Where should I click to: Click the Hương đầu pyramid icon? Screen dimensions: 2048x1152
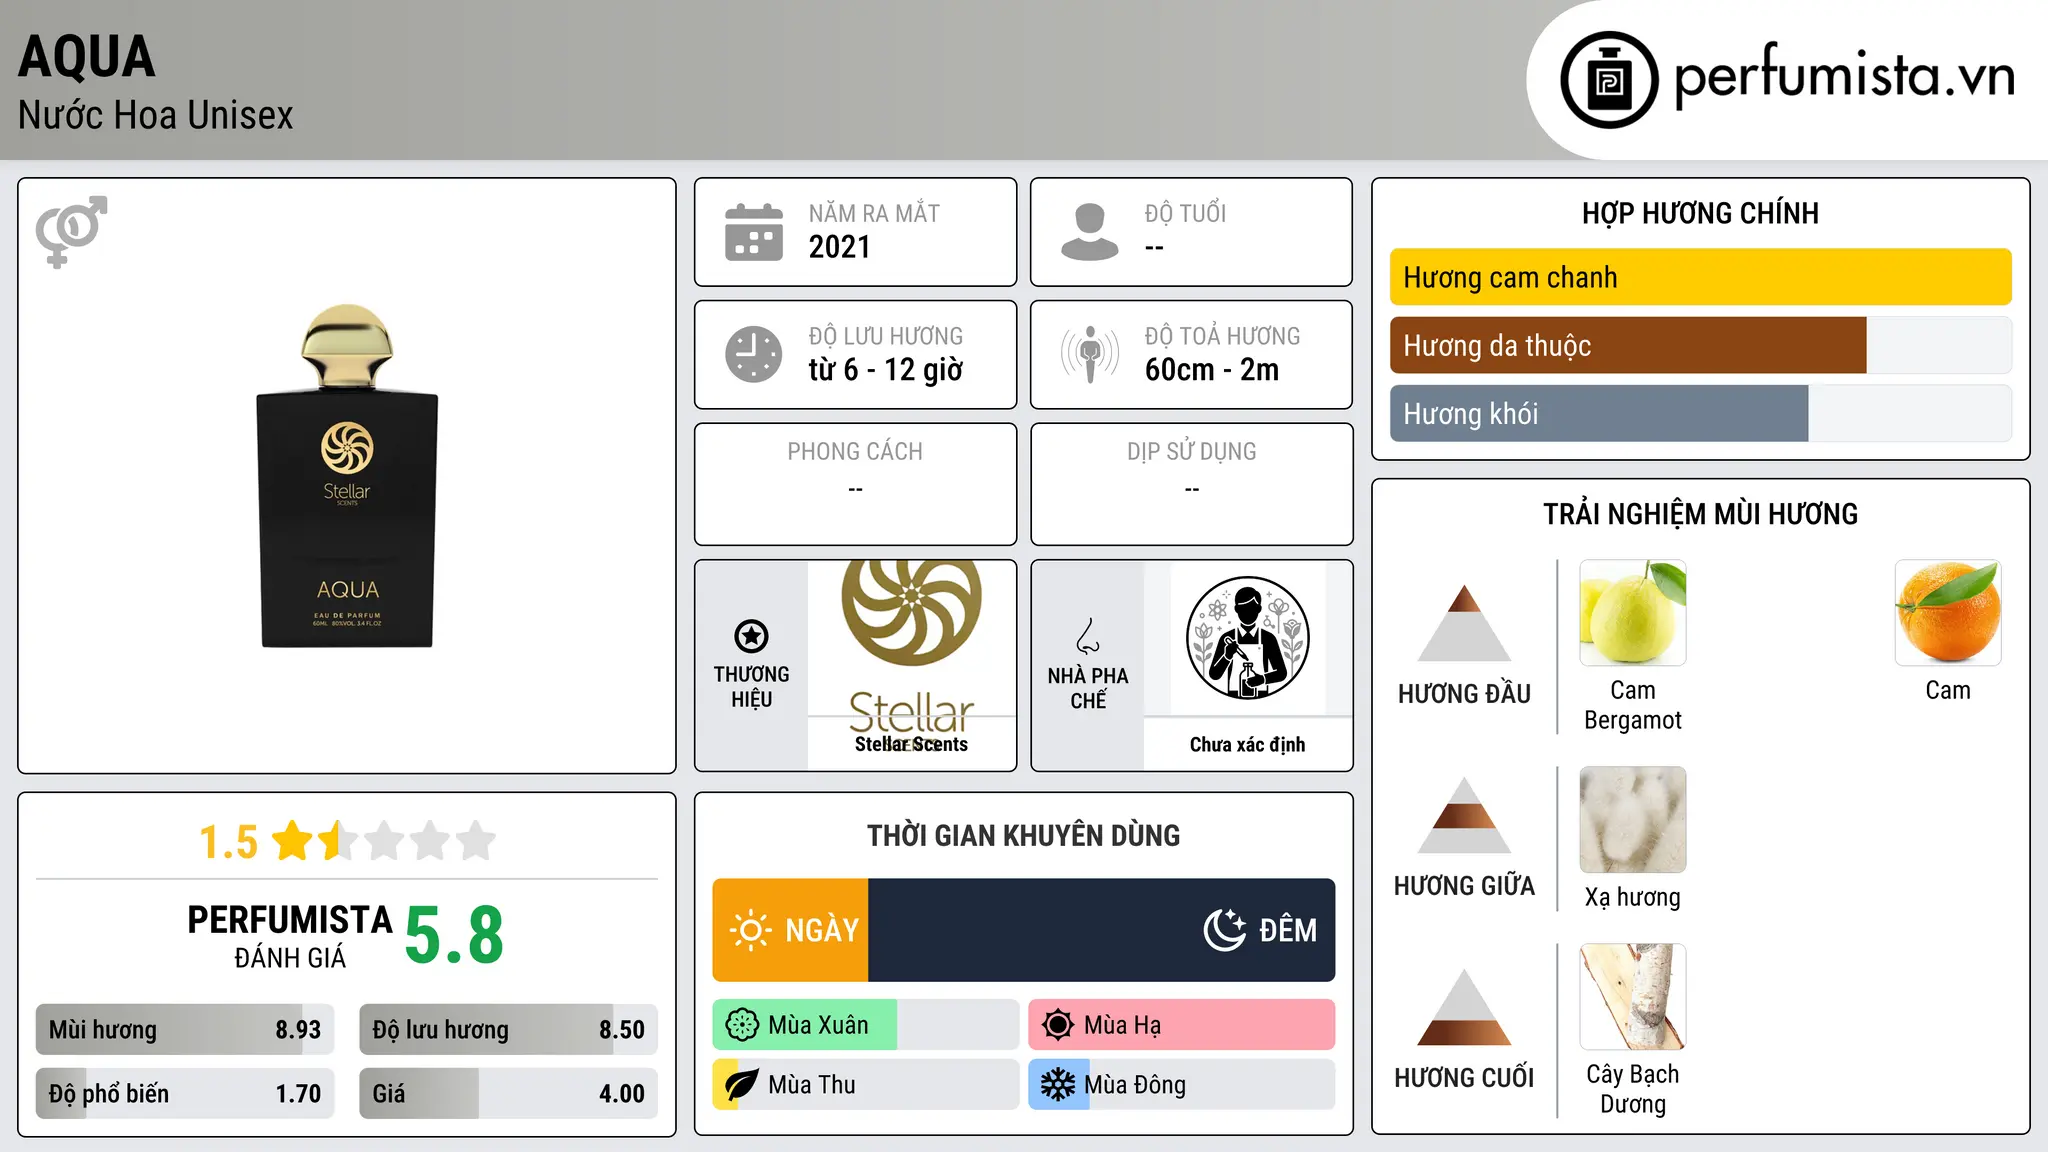click(1464, 623)
